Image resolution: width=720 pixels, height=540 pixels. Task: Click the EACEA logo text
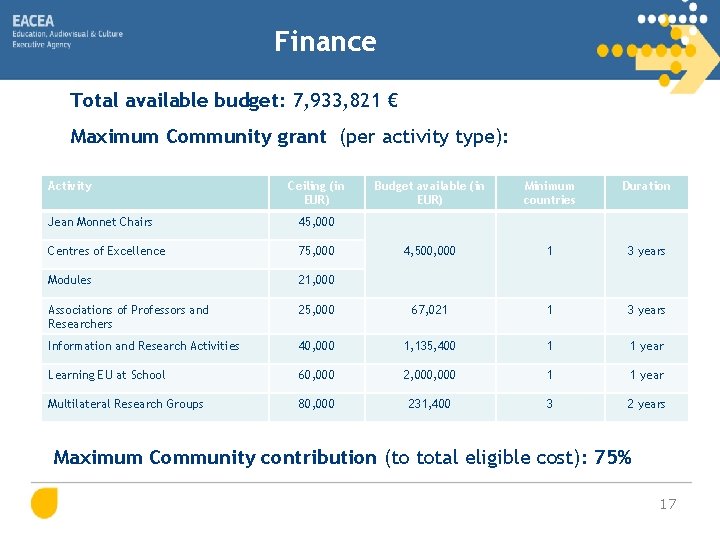point(33,21)
